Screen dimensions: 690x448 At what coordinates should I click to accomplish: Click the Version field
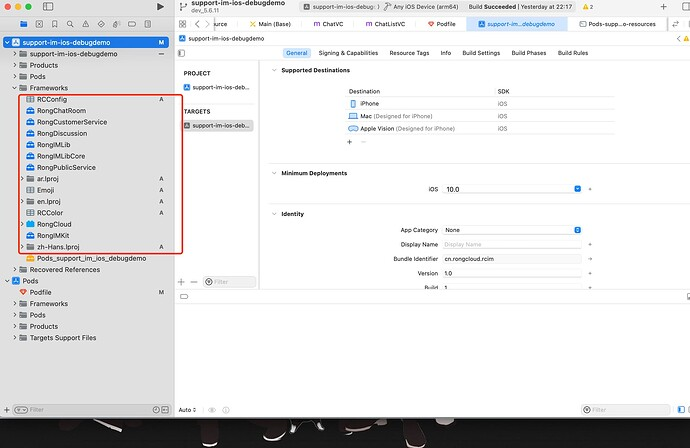(x=511, y=273)
